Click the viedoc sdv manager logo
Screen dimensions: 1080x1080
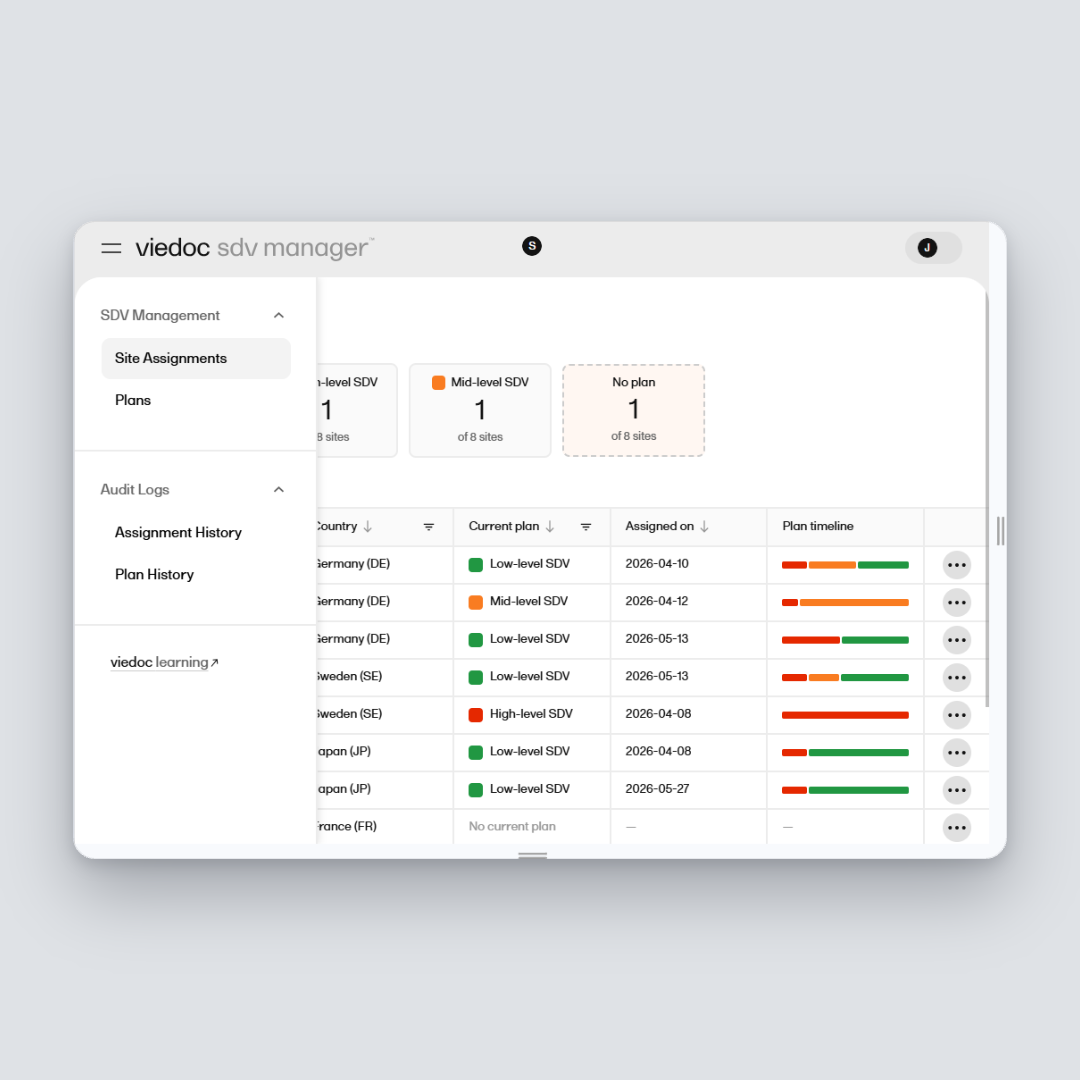(x=254, y=248)
